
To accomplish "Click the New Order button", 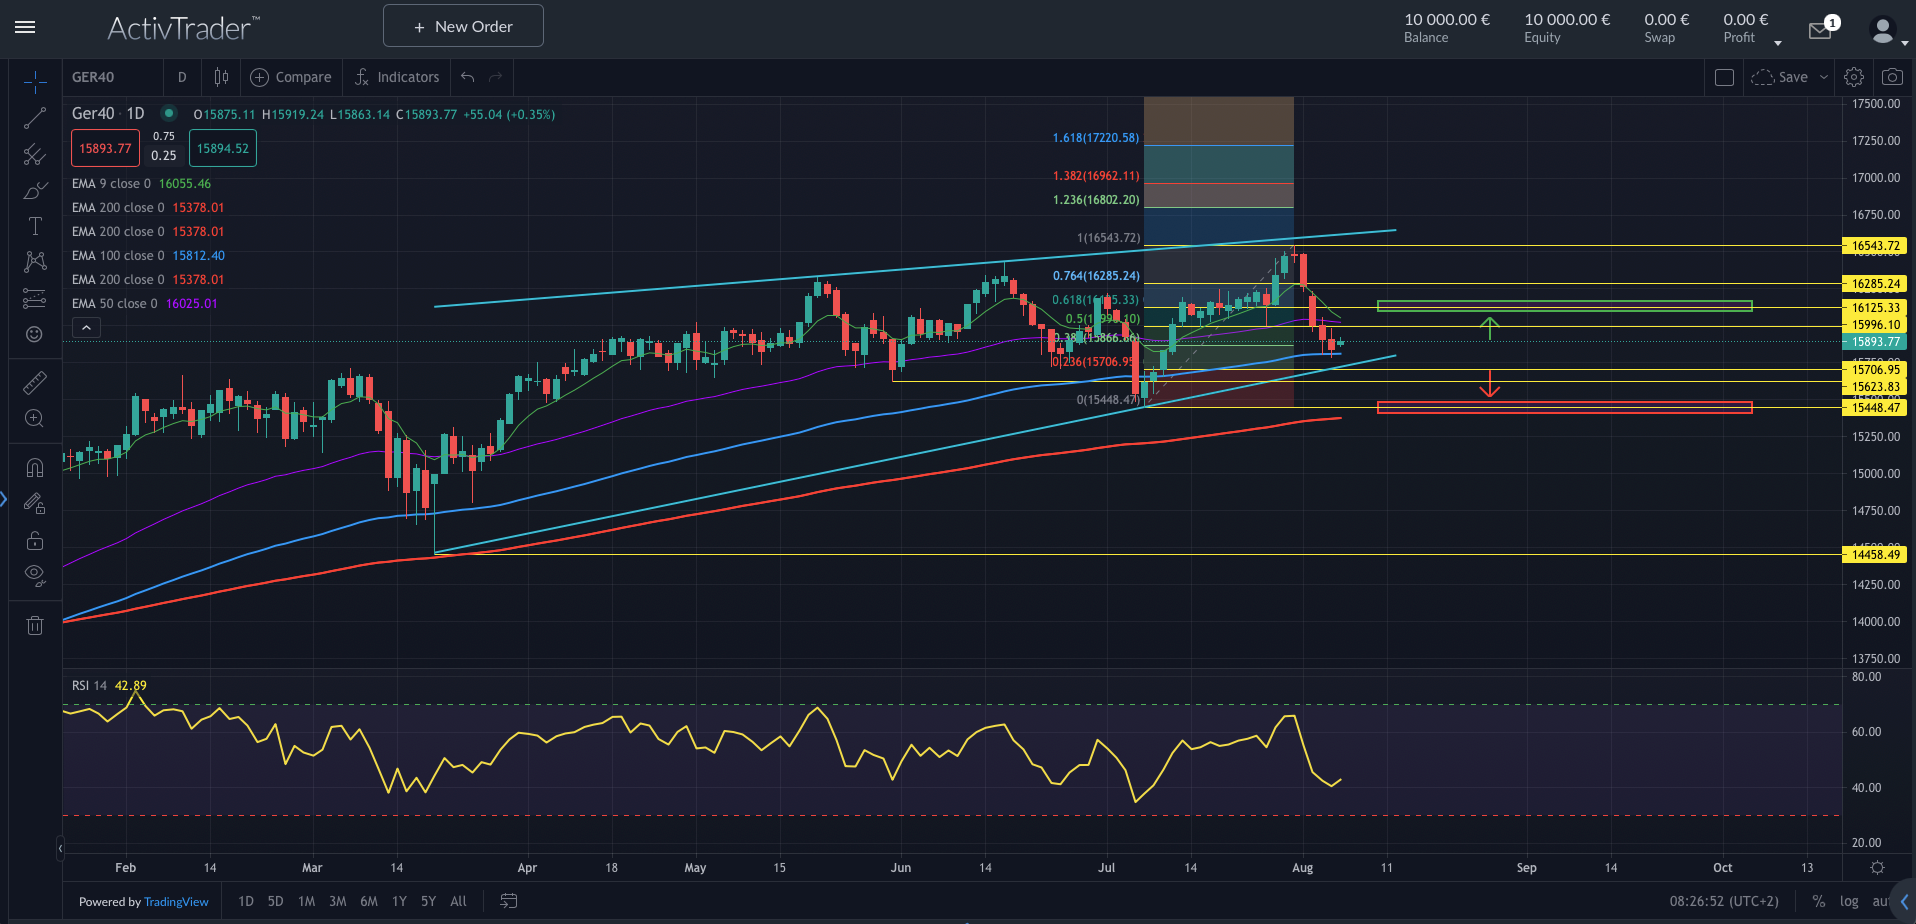I will pos(462,25).
